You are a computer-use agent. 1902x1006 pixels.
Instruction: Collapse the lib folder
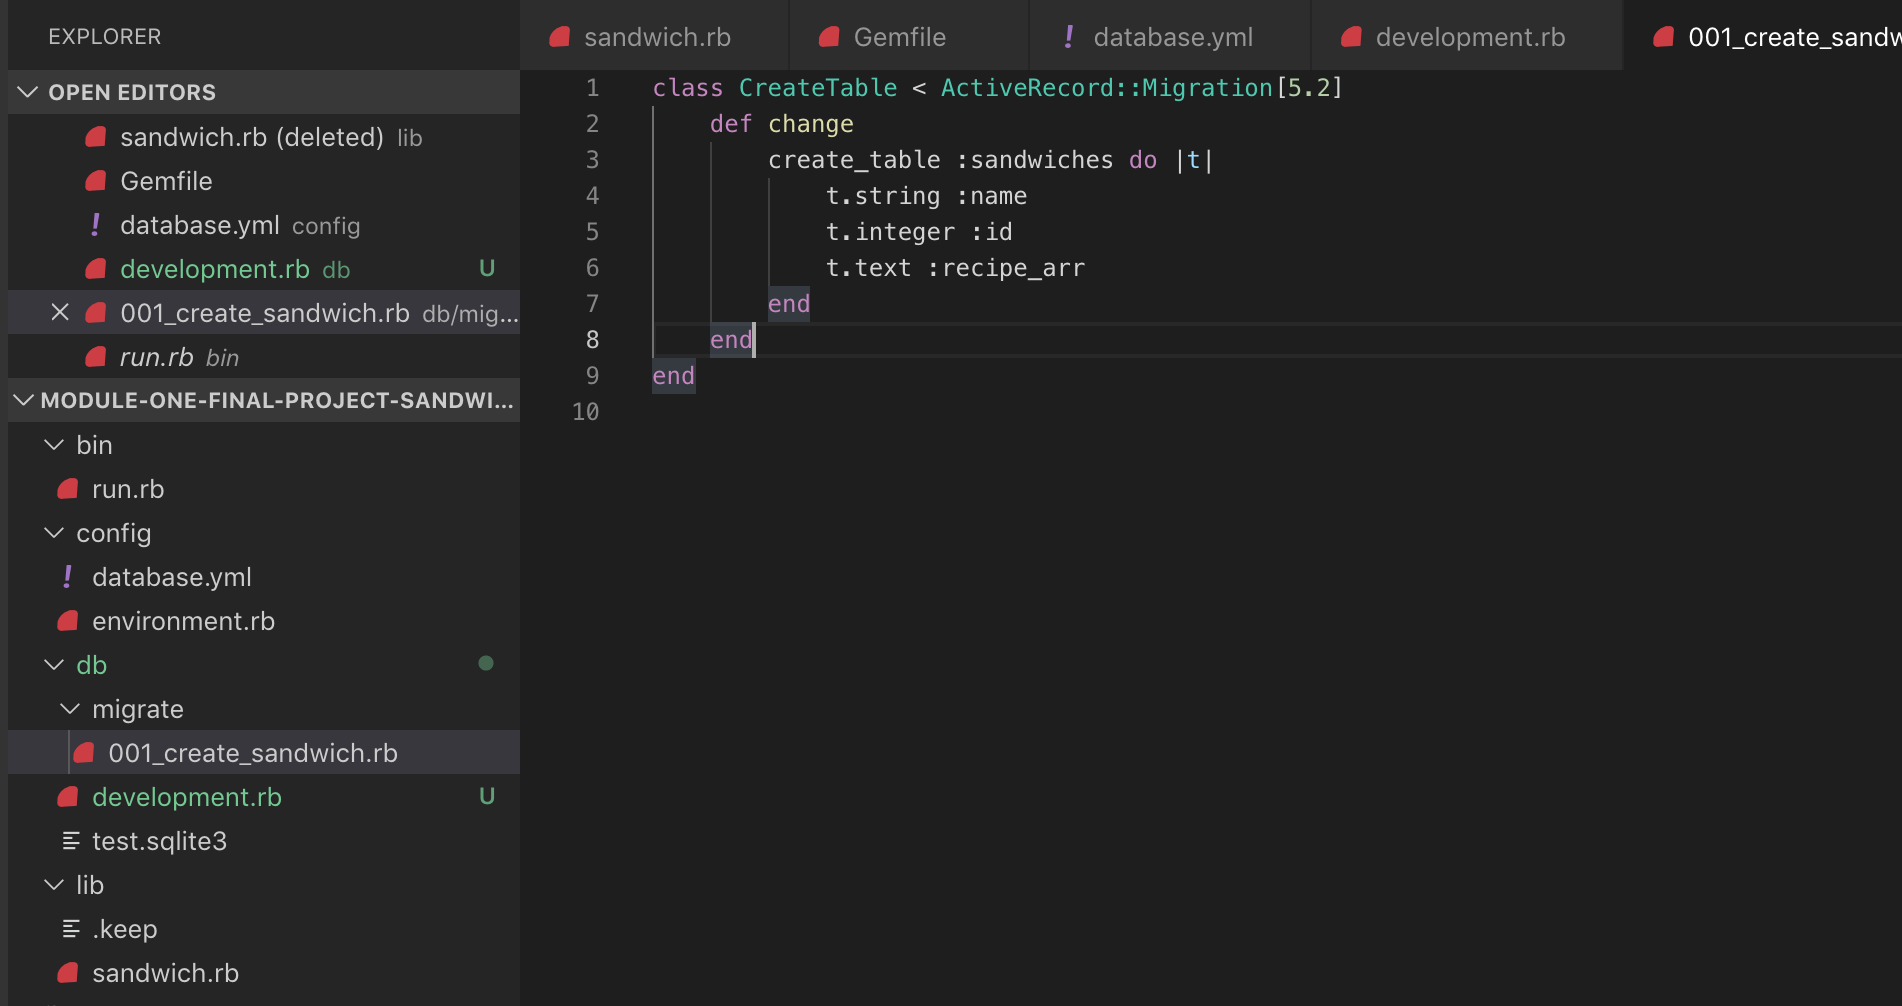tap(54, 885)
